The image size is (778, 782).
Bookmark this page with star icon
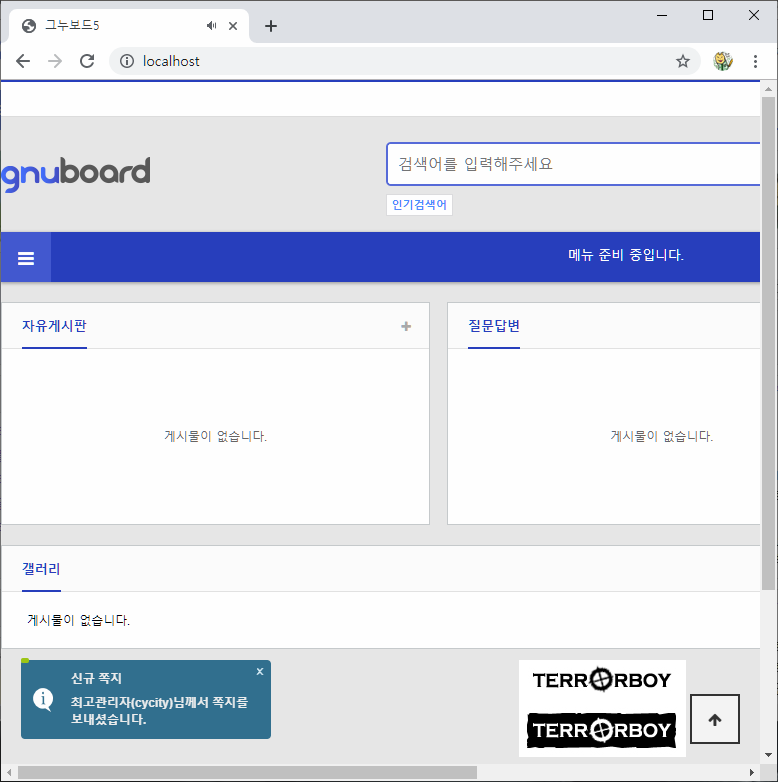683,61
